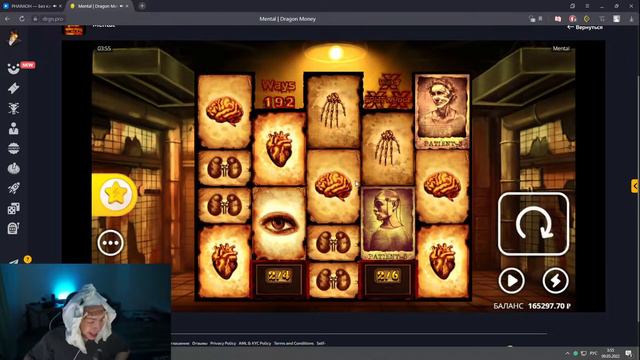This screenshot has height=360, width=640.
Task: Click the red circular extension icon
Action: (x=572, y=19)
